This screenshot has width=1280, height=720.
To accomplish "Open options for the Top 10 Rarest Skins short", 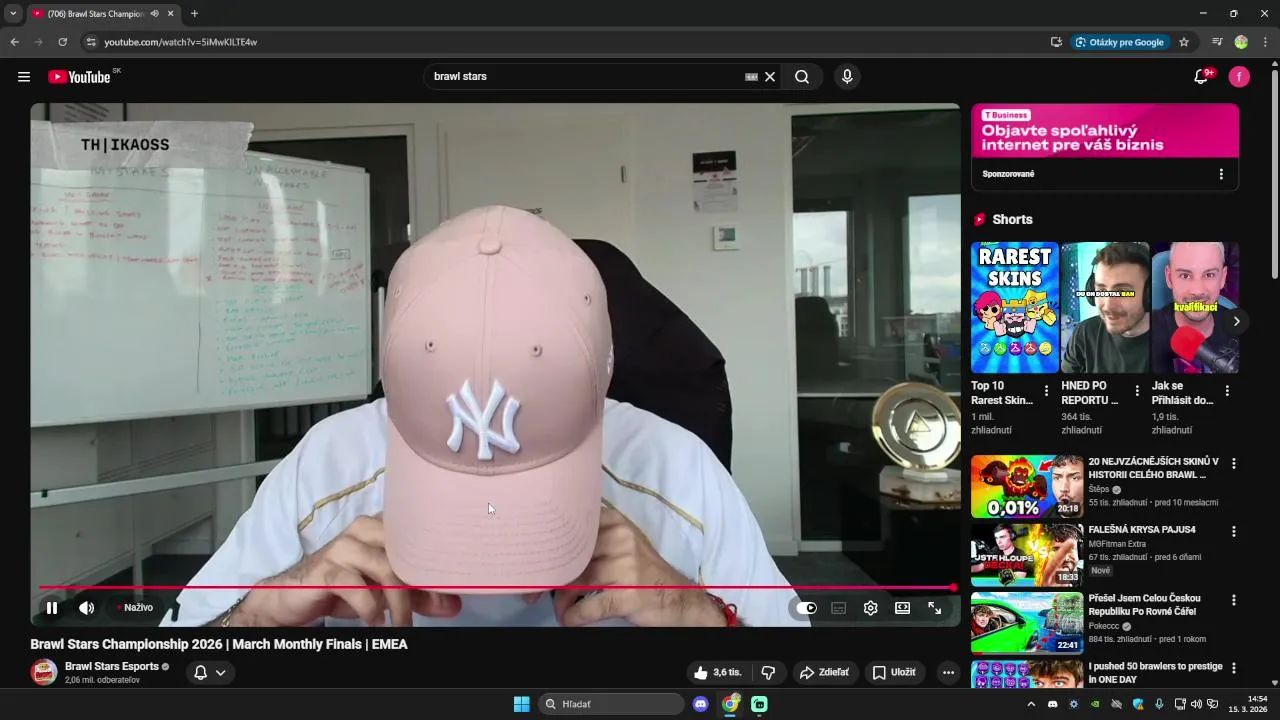I will pyautogui.click(x=1046, y=391).
